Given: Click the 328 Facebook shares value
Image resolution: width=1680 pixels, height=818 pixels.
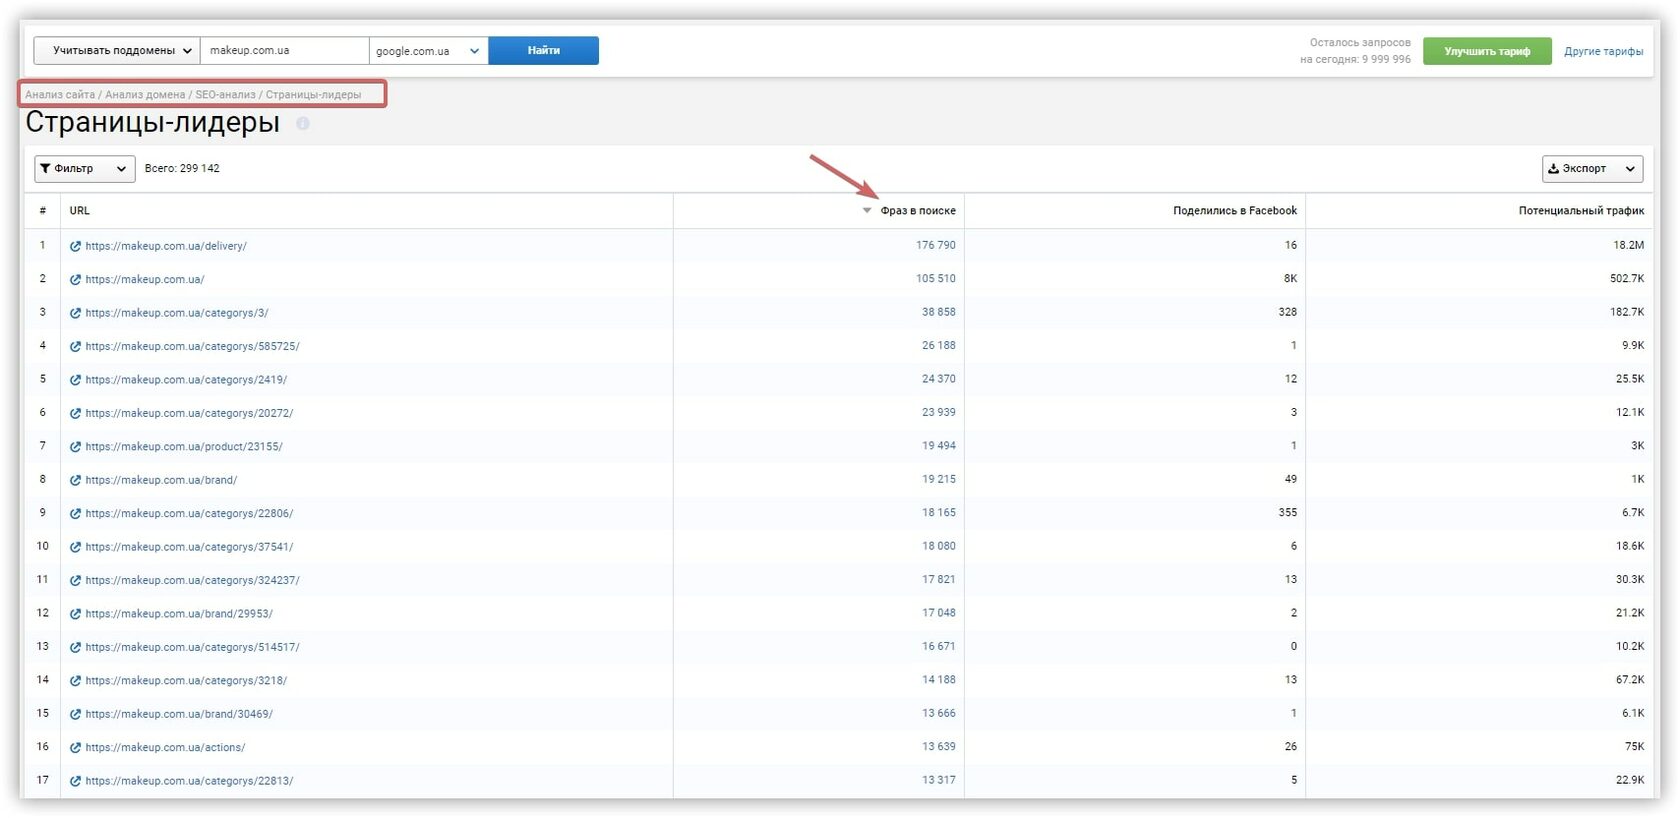Looking at the screenshot, I should (1288, 312).
